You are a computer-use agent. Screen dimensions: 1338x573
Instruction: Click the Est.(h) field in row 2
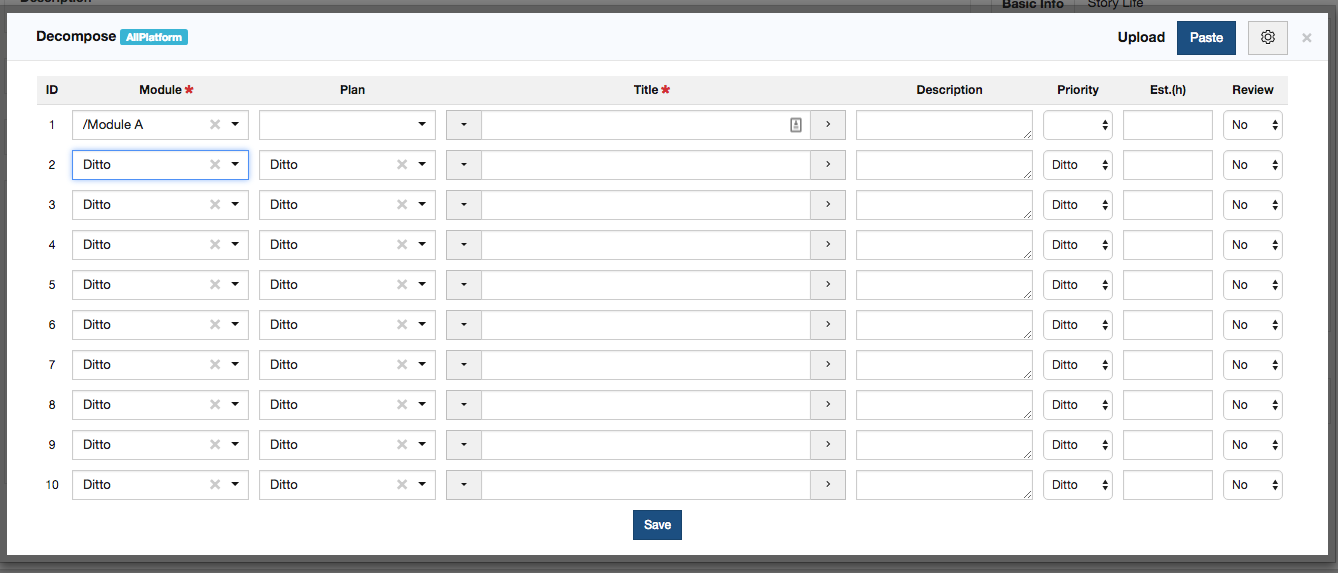(1168, 165)
